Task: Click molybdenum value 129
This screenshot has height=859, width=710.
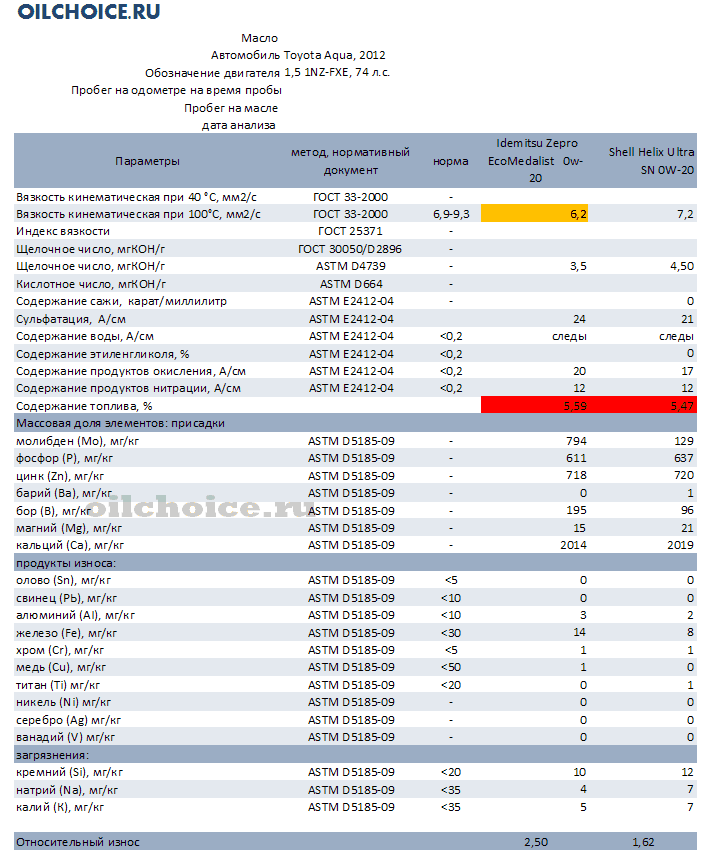Action: coord(684,441)
